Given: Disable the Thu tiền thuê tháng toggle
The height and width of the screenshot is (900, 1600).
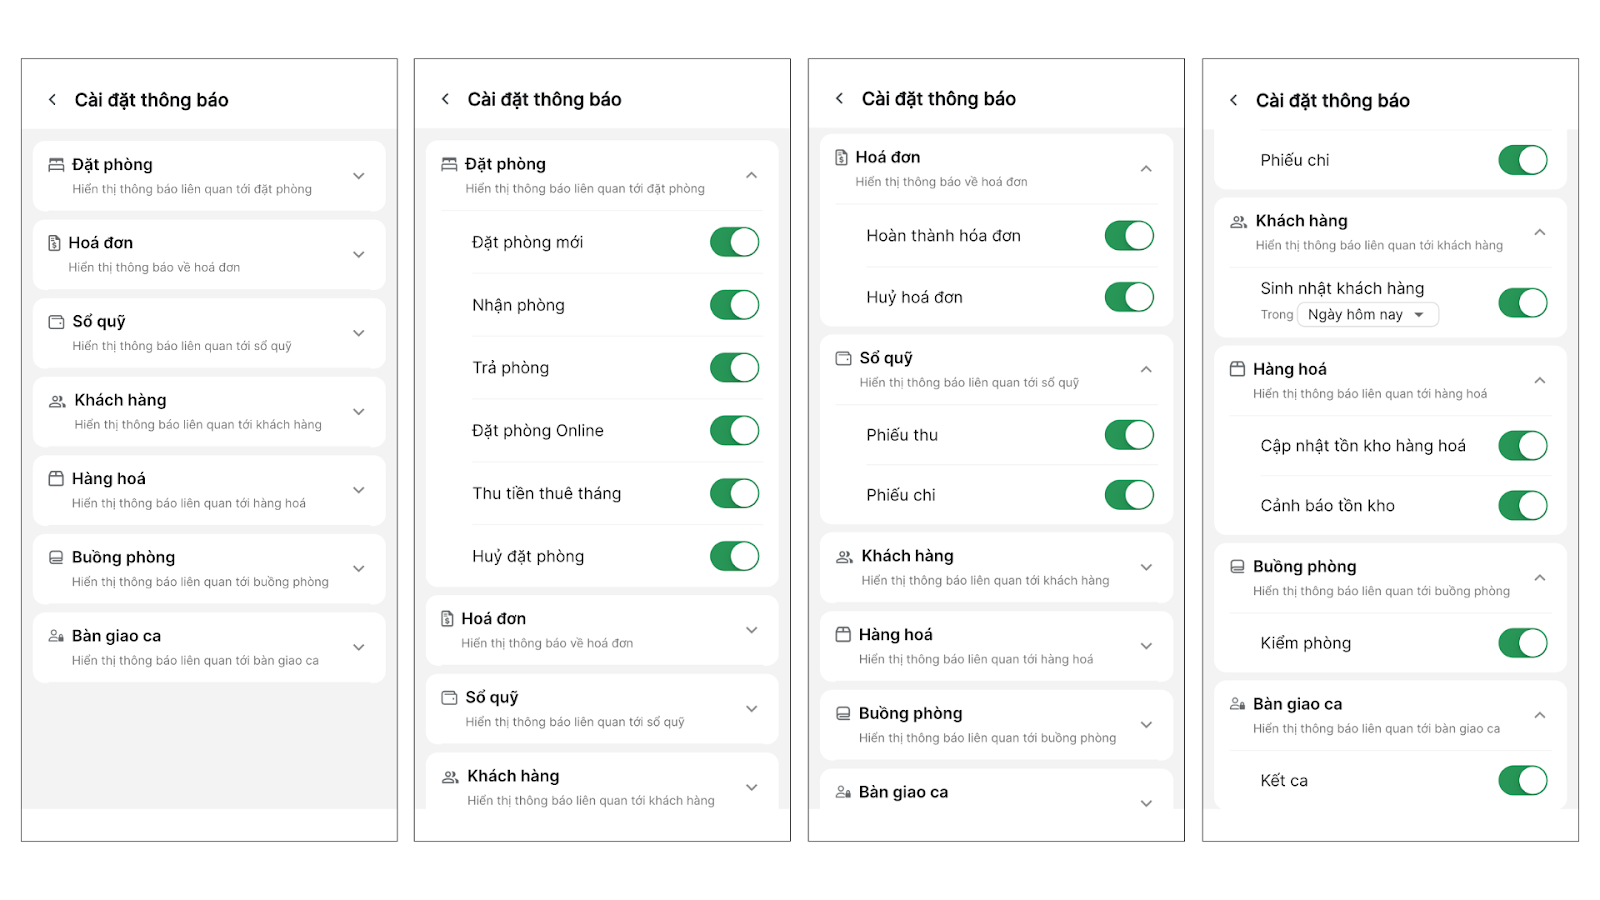Looking at the screenshot, I should point(735,493).
